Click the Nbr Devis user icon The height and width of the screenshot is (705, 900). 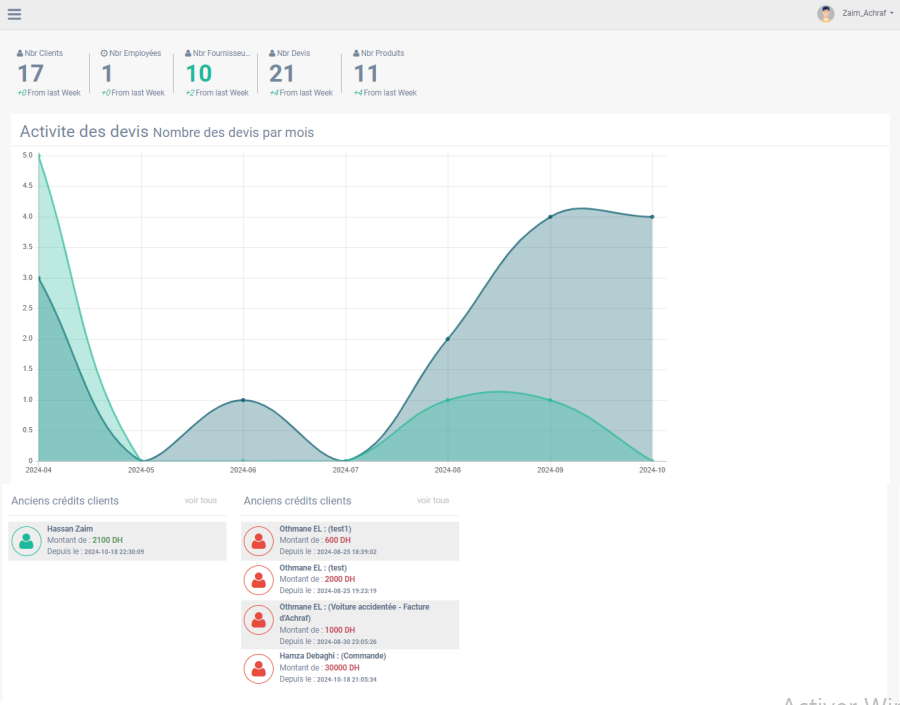click(x=272, y=53)
